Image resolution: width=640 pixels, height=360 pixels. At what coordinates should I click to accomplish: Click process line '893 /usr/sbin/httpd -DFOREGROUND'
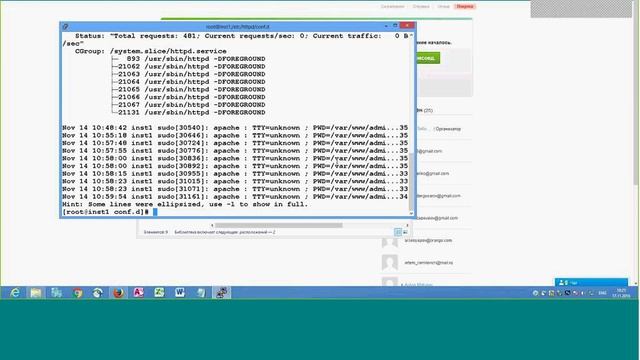coord(196,59)
